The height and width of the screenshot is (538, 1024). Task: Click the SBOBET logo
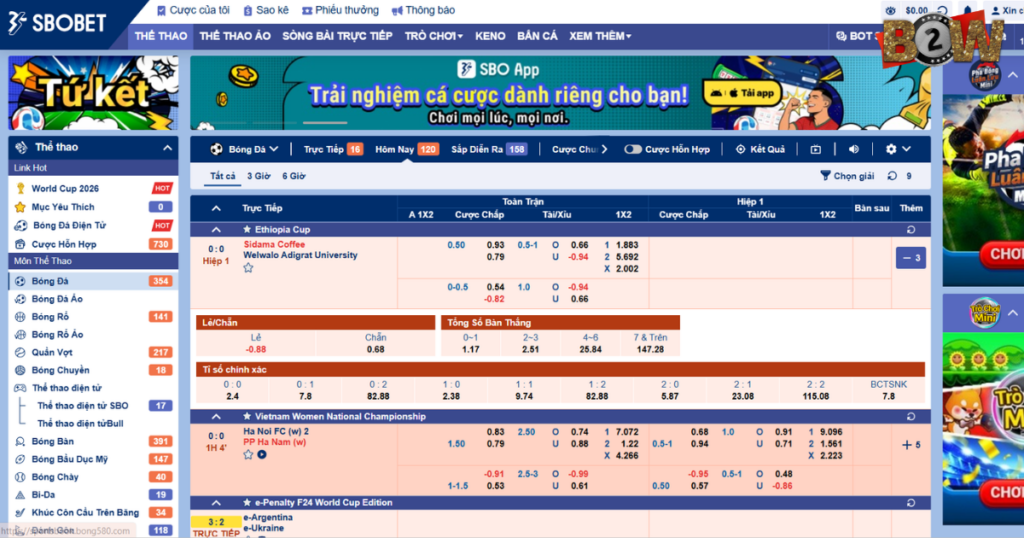[57, 23]
